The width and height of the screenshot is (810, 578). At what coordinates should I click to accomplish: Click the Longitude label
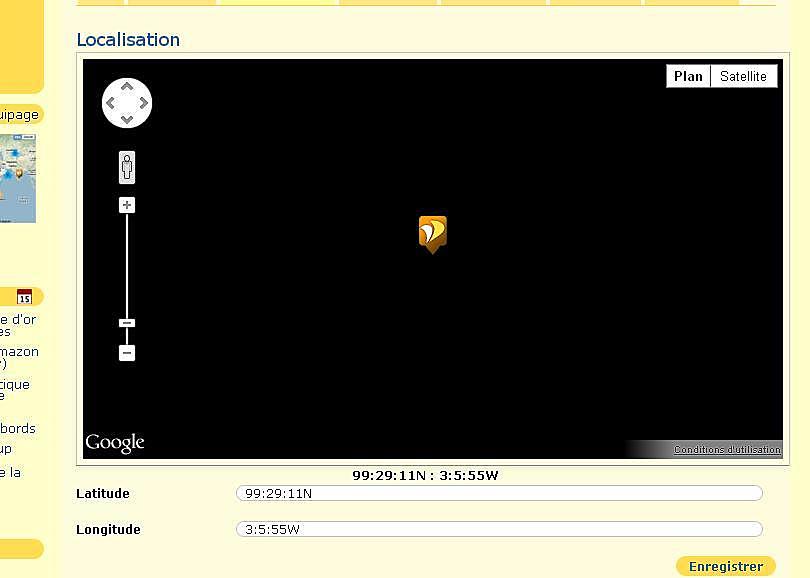tap(108, 529)
